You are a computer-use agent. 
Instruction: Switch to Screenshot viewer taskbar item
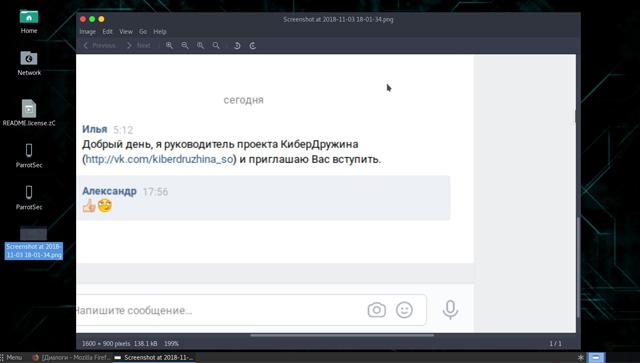click(x=154, y=357)
